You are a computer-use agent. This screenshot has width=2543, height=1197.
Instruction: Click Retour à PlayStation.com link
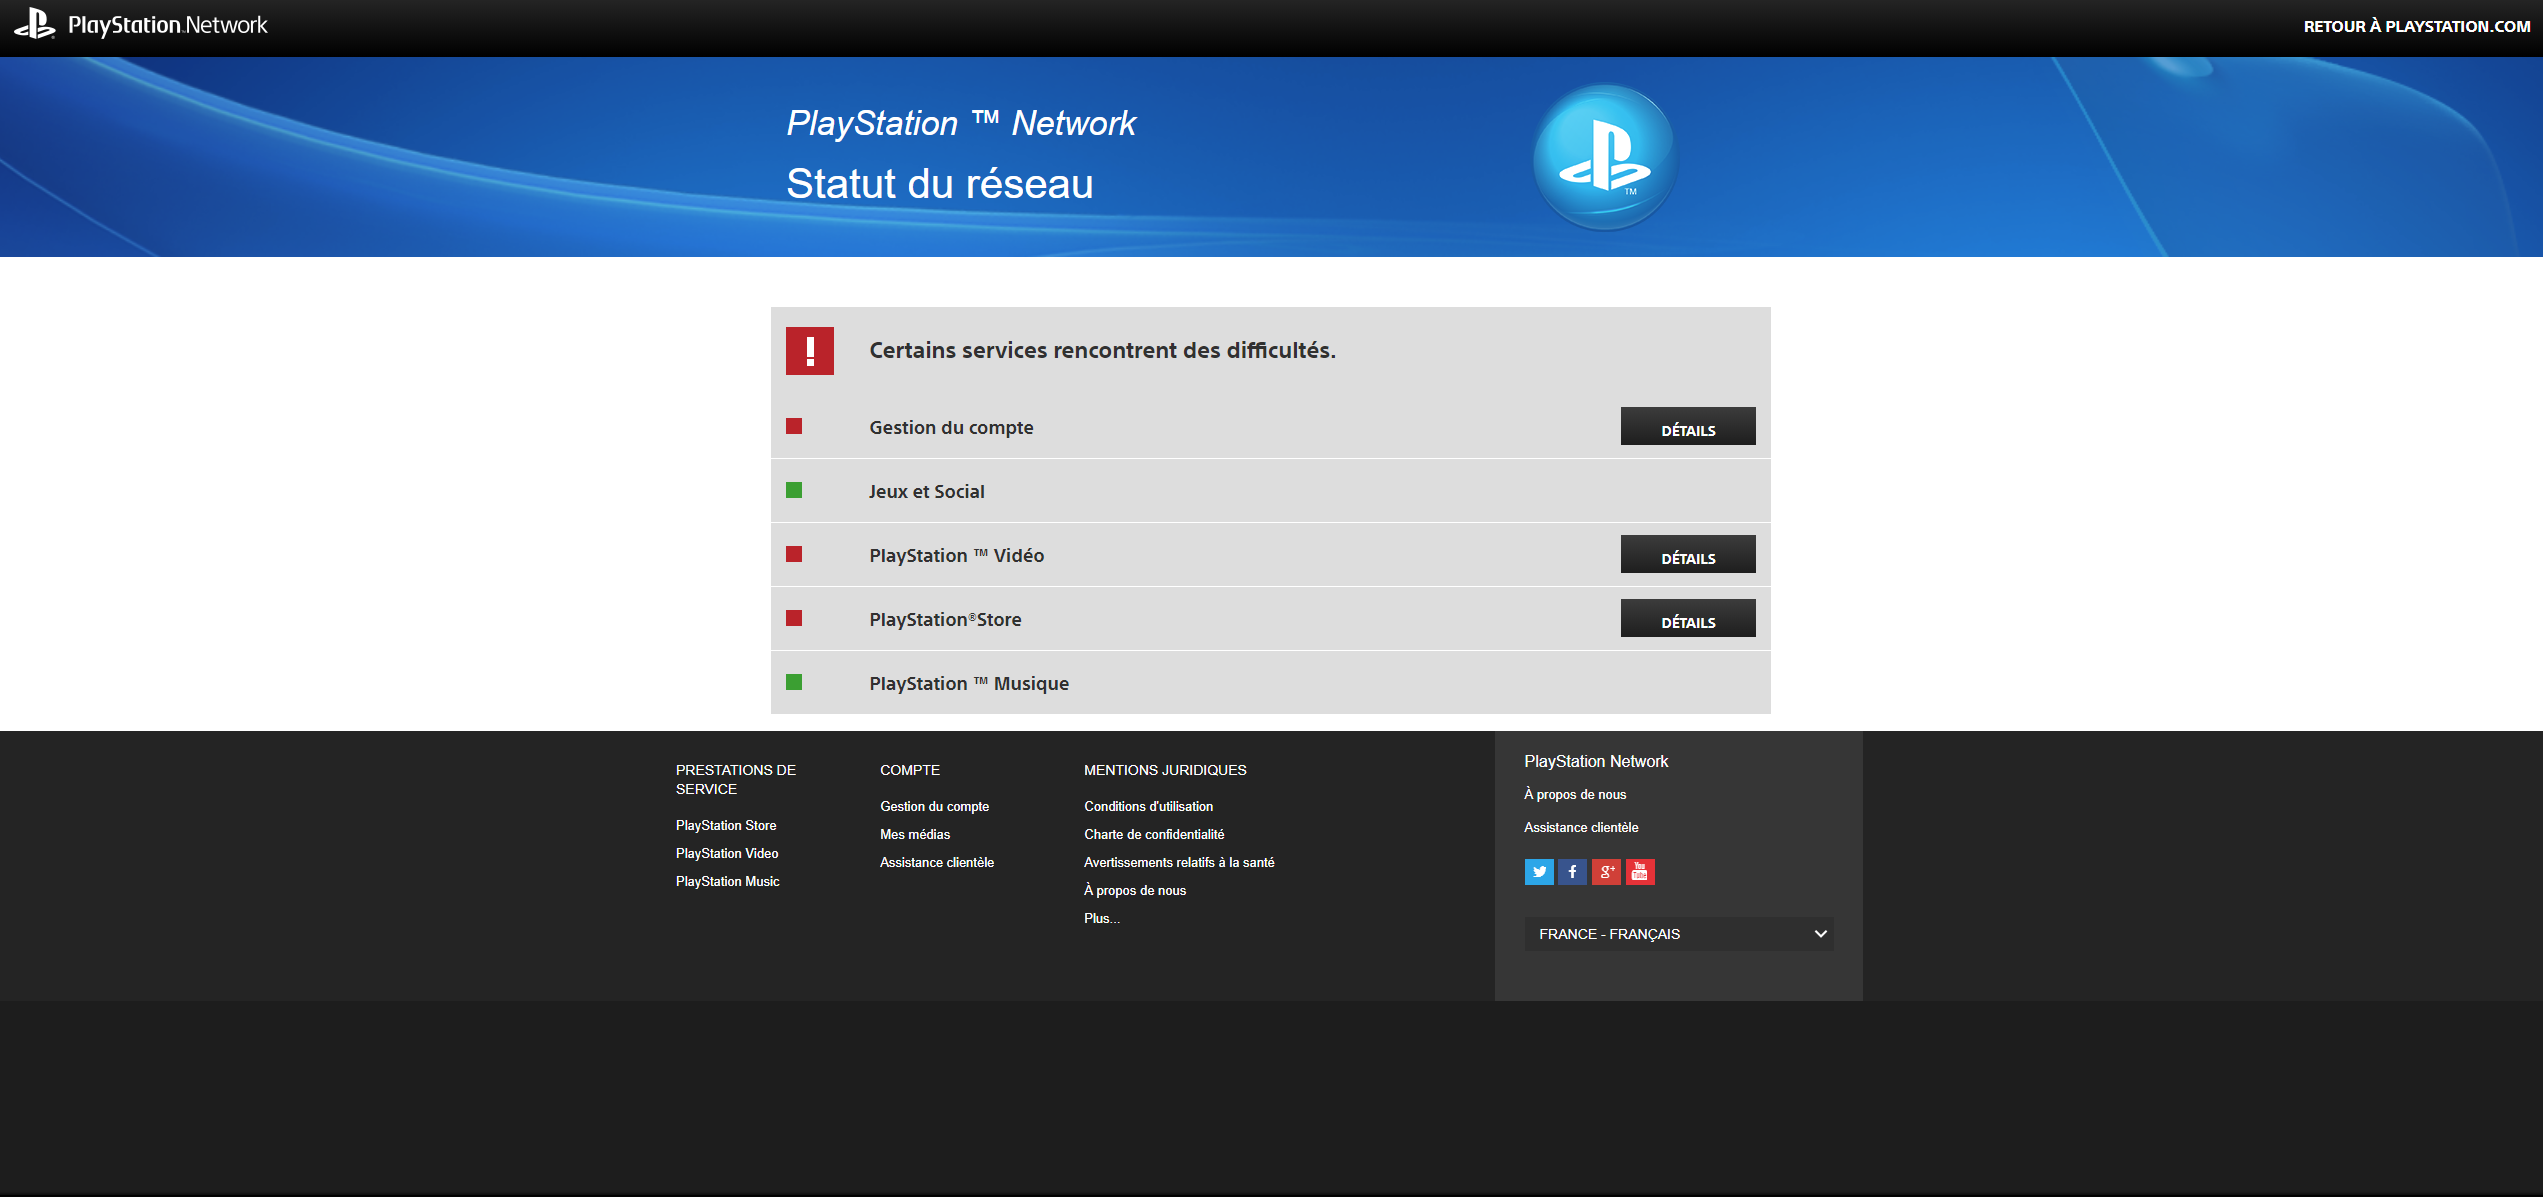(x=2416, y=27)
